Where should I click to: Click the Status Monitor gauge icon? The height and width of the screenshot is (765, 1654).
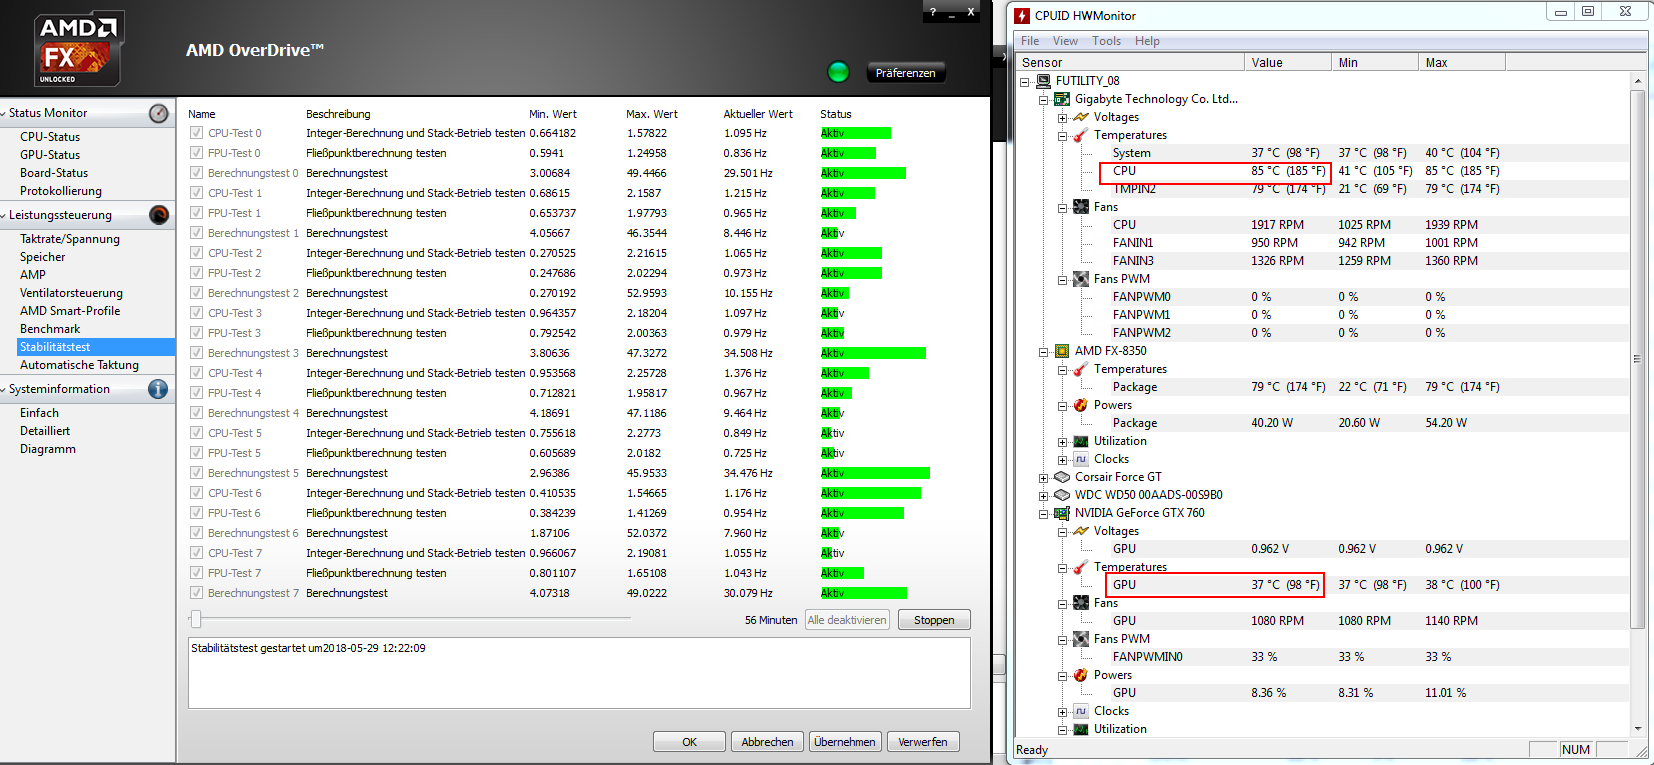click(159, 113)
